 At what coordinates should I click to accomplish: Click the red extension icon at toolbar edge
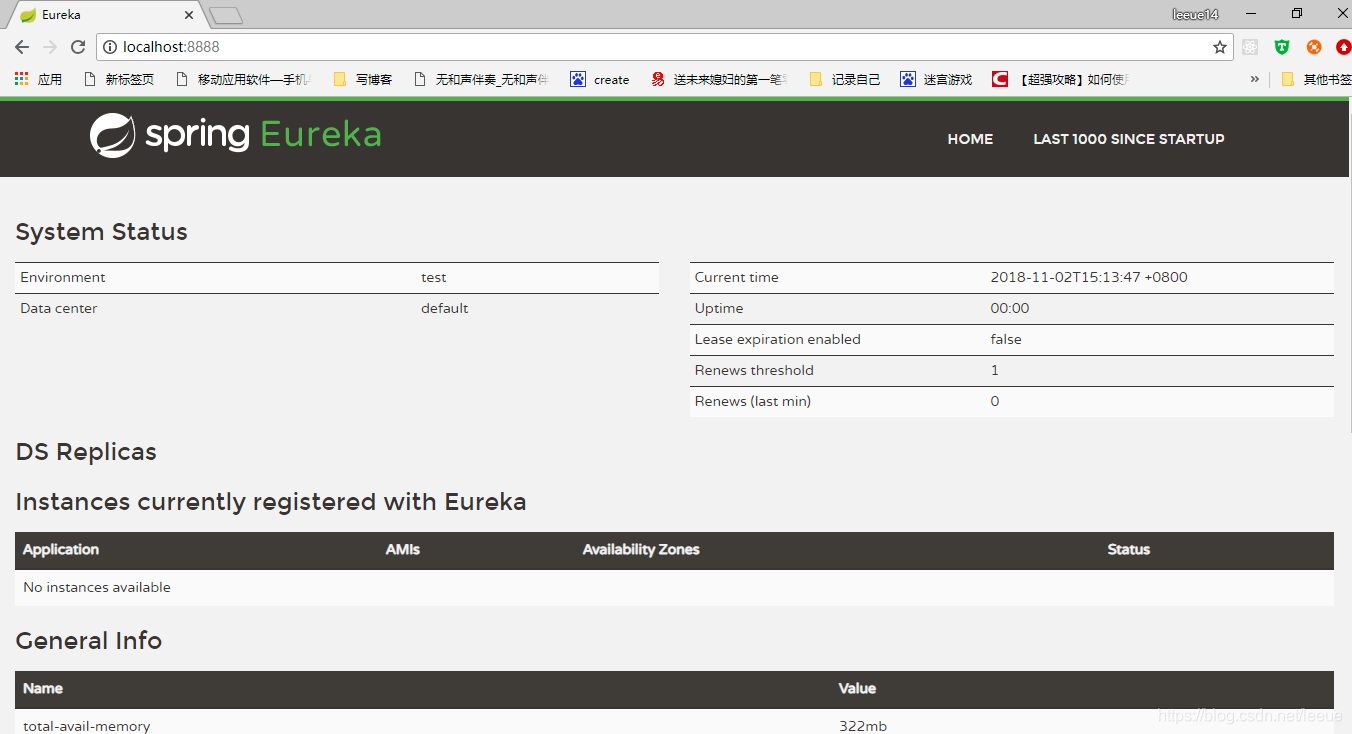pyautogui.click(x=1343, y=47)
